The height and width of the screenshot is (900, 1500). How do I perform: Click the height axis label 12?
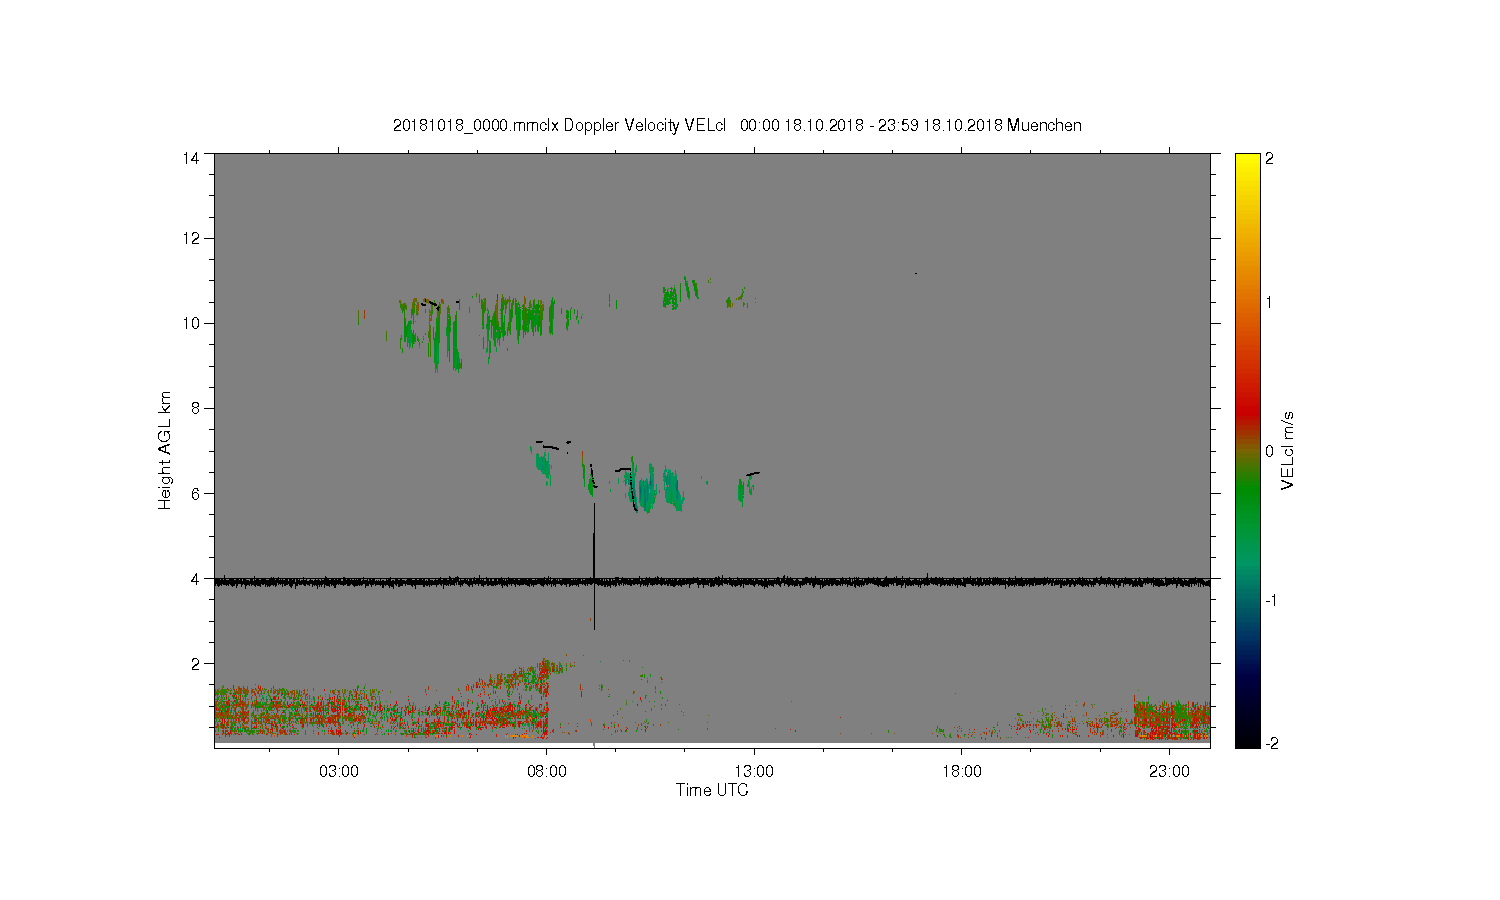pyautogui.click(x=191, y=238)
